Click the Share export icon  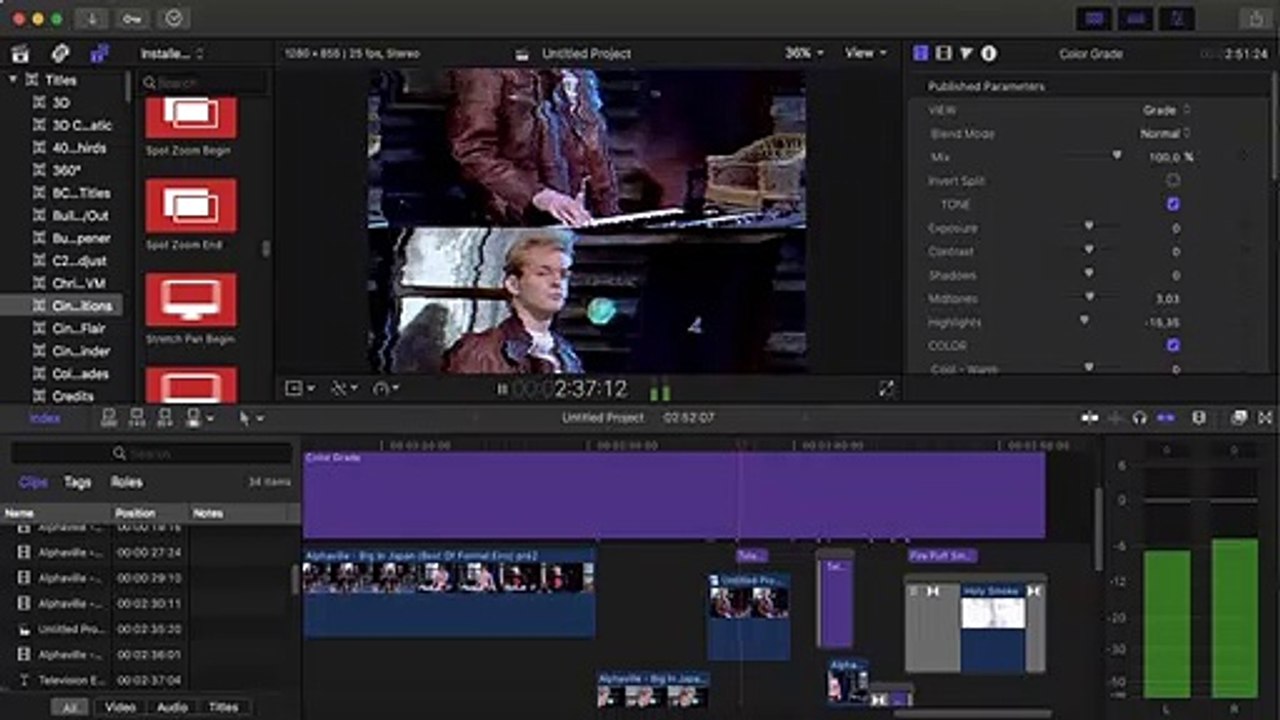[1255, 18]
